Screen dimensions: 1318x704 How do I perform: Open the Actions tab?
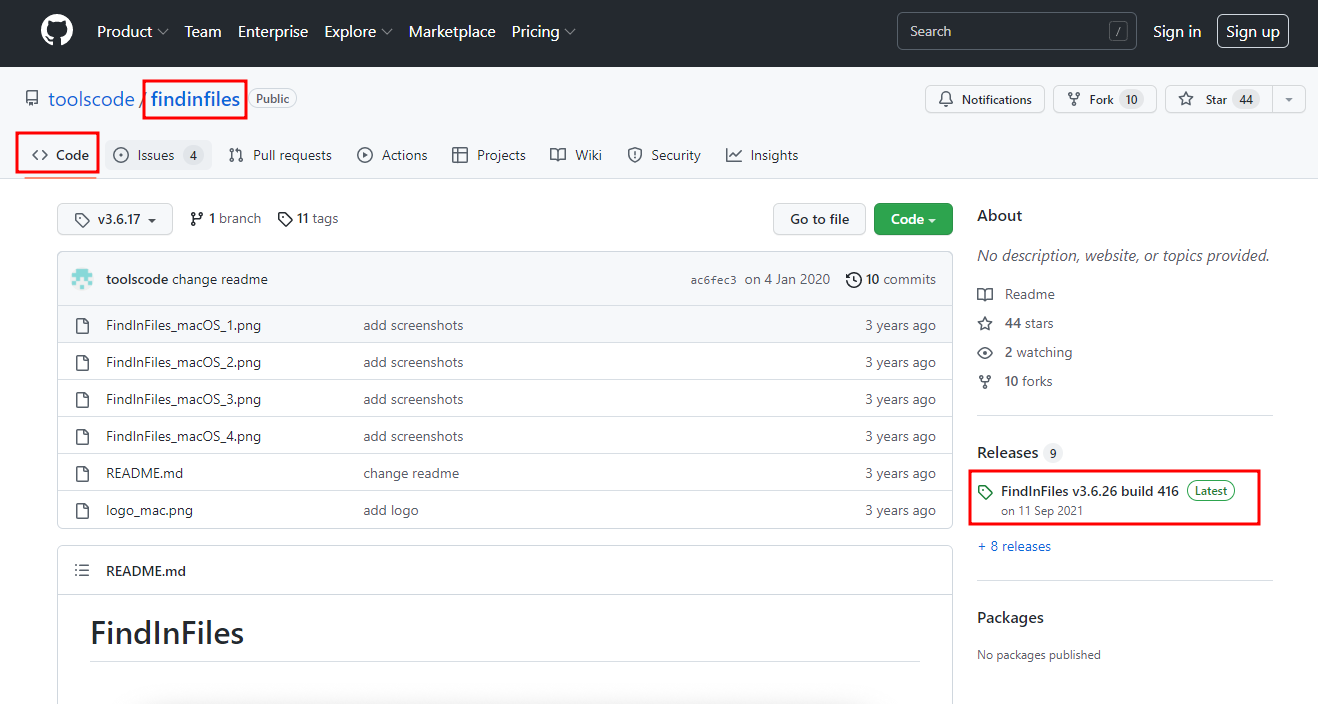click(x=392, y=155)
